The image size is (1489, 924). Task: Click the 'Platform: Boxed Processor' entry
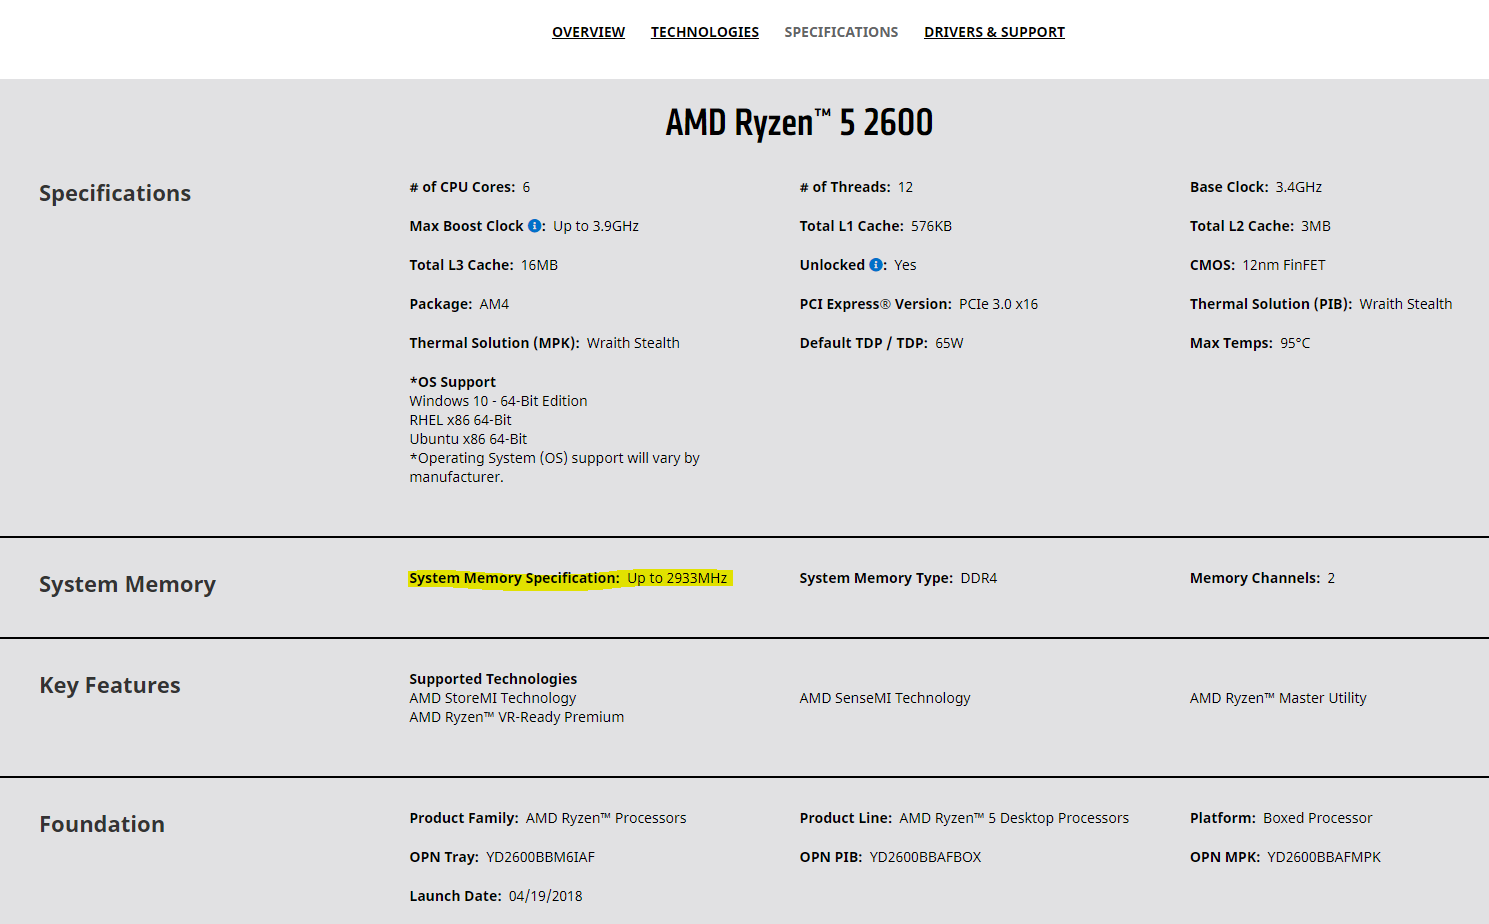pyautogui.click(x=1281, y=818)
